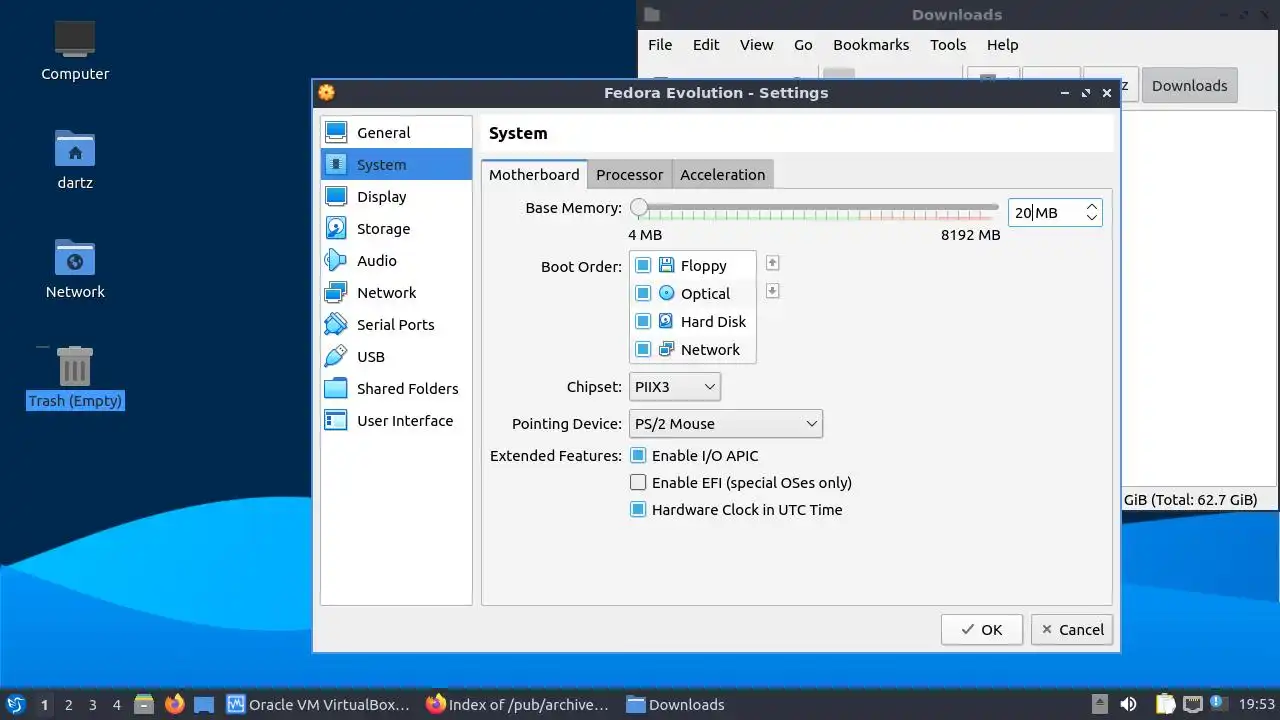
Task: Open the taskbar application menu
Action: pos(16,705)
